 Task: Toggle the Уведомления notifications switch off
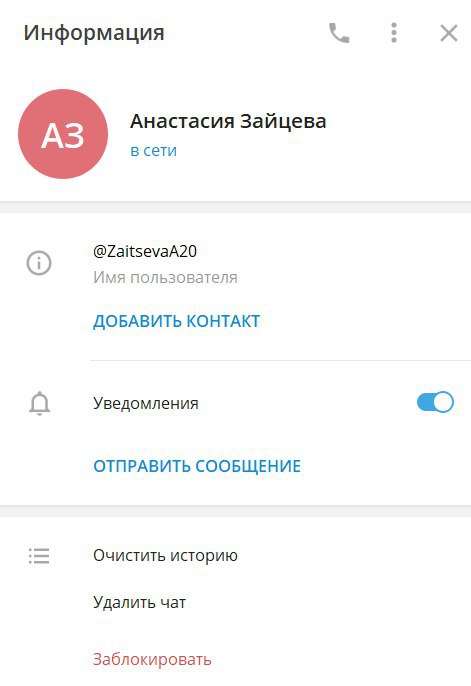pyautogui.click(x=435, y=402)
